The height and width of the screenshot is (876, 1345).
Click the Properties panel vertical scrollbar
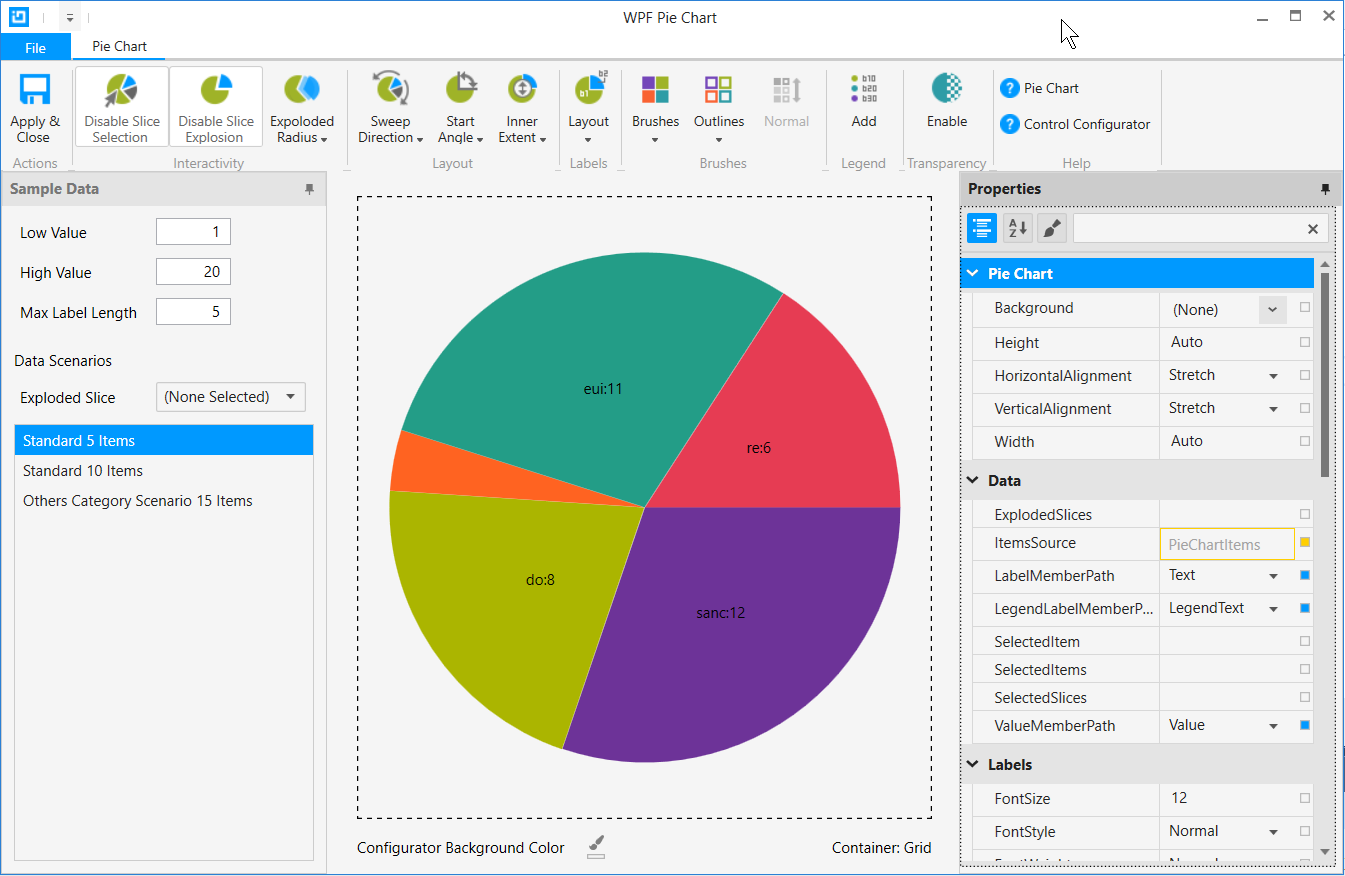click(x=1325, y=374)
